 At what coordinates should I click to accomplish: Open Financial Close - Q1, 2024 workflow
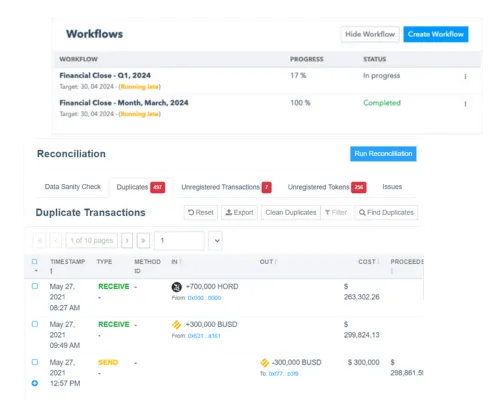click(105, 76)
